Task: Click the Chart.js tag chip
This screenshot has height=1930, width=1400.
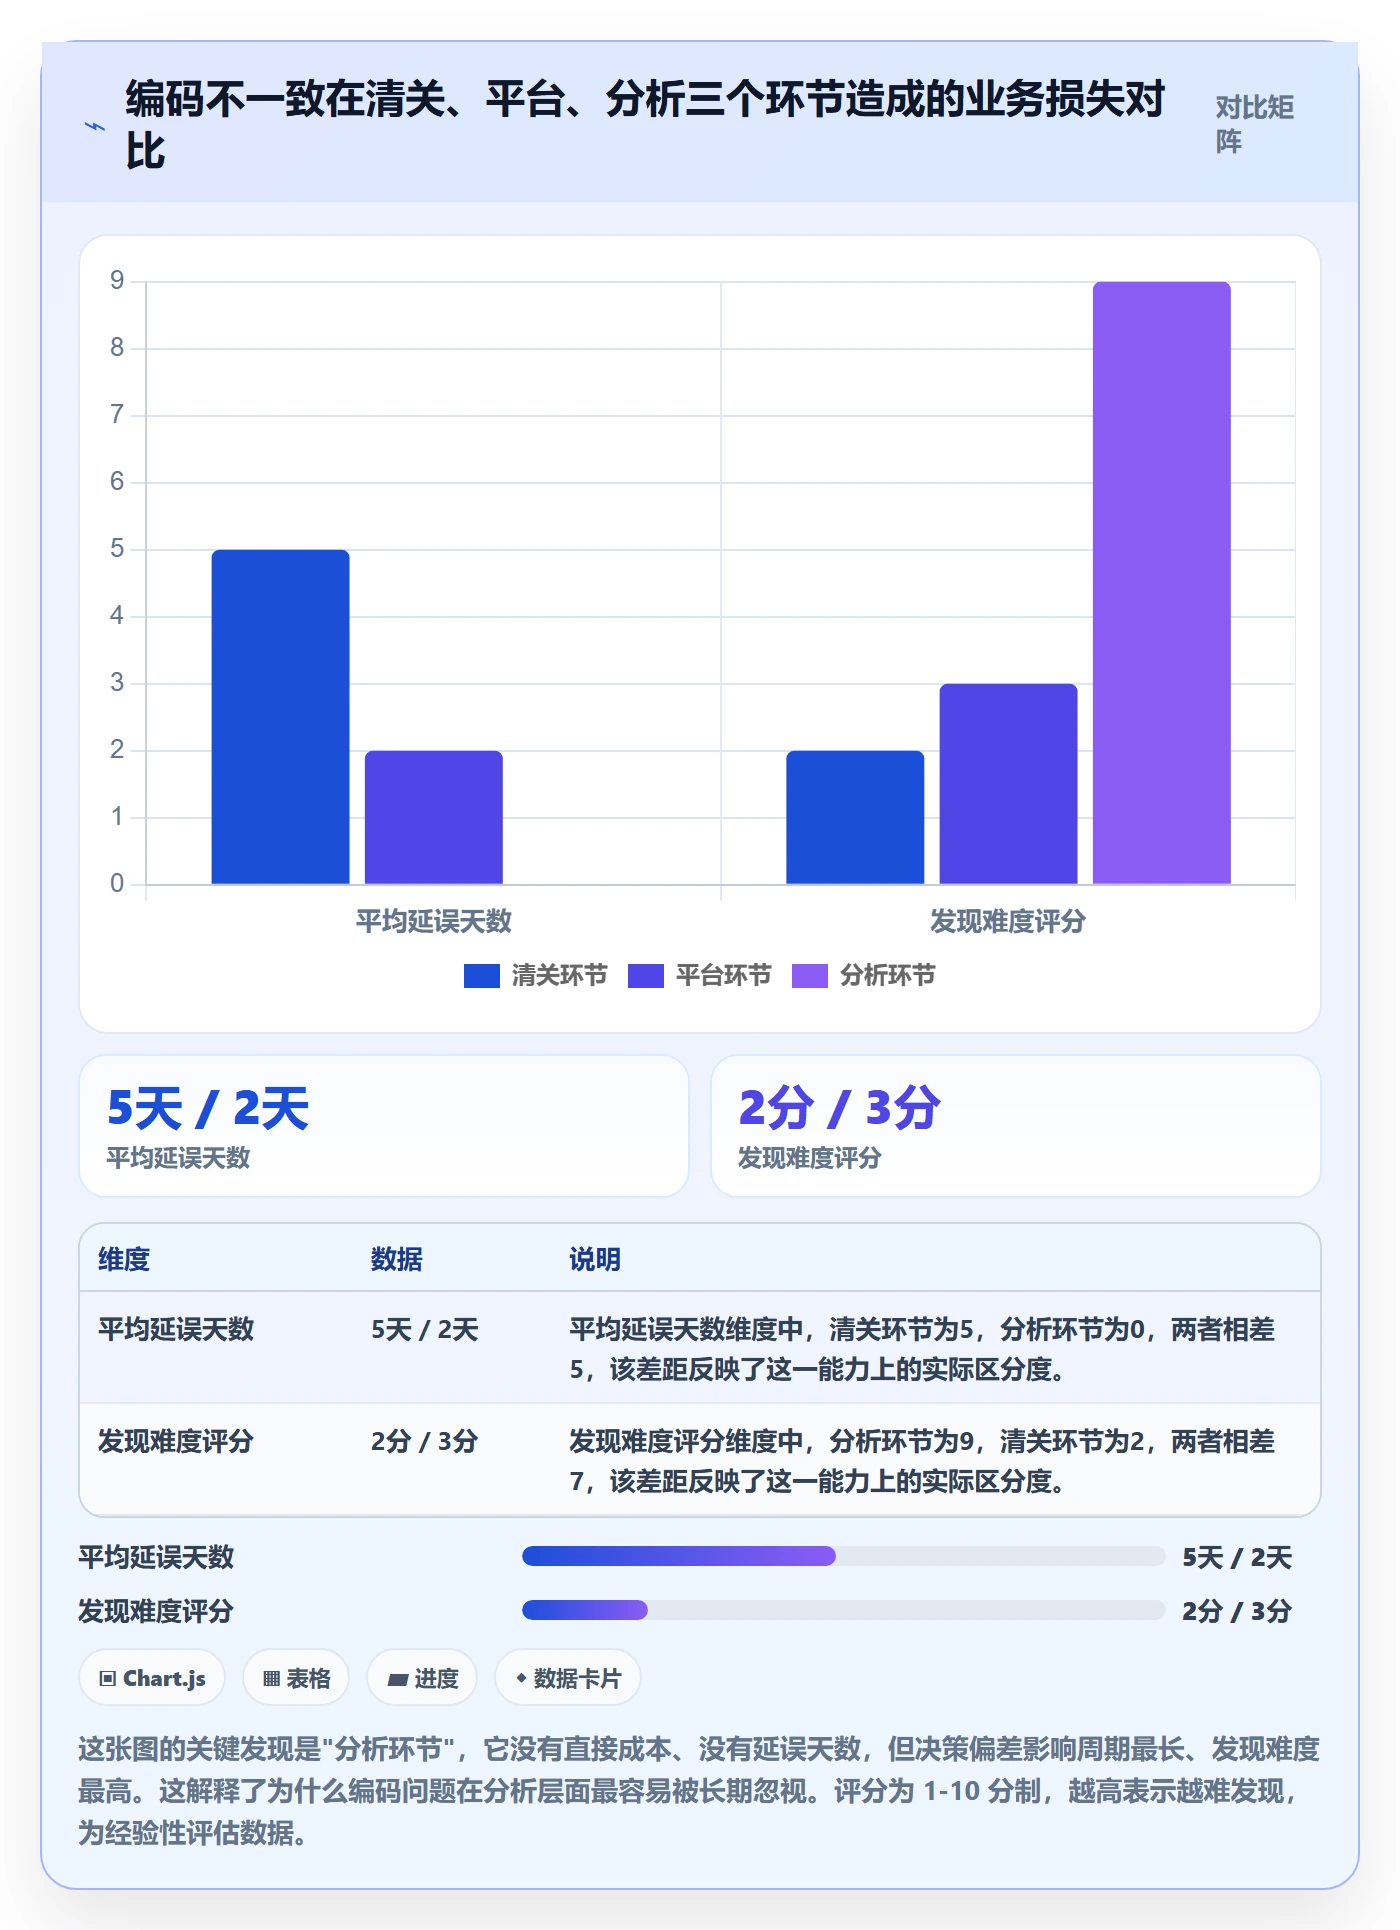Action: click(x=152, y=1678)
